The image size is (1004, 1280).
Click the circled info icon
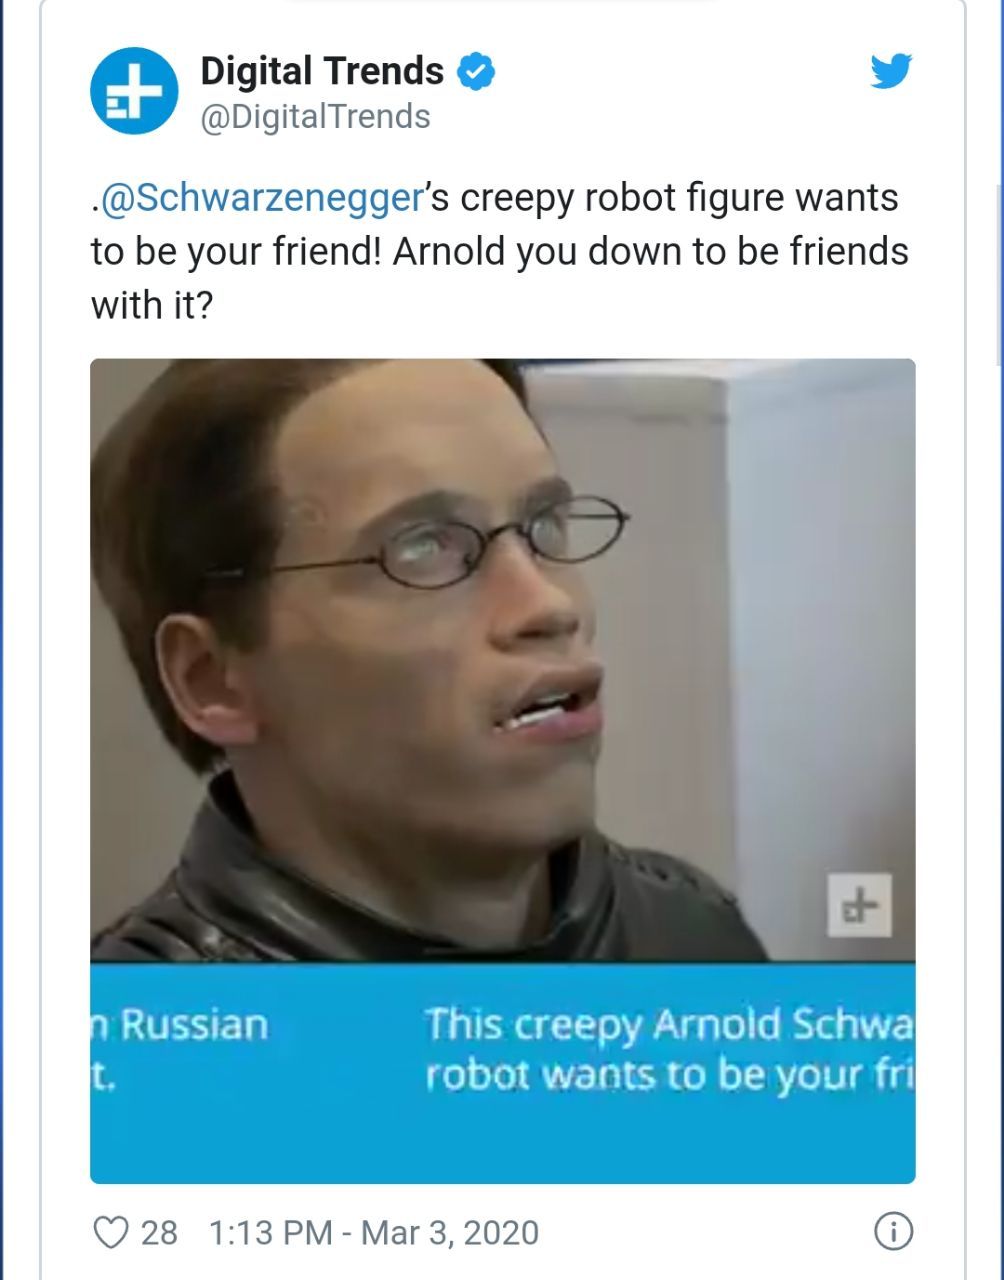tap(893, 1232)
